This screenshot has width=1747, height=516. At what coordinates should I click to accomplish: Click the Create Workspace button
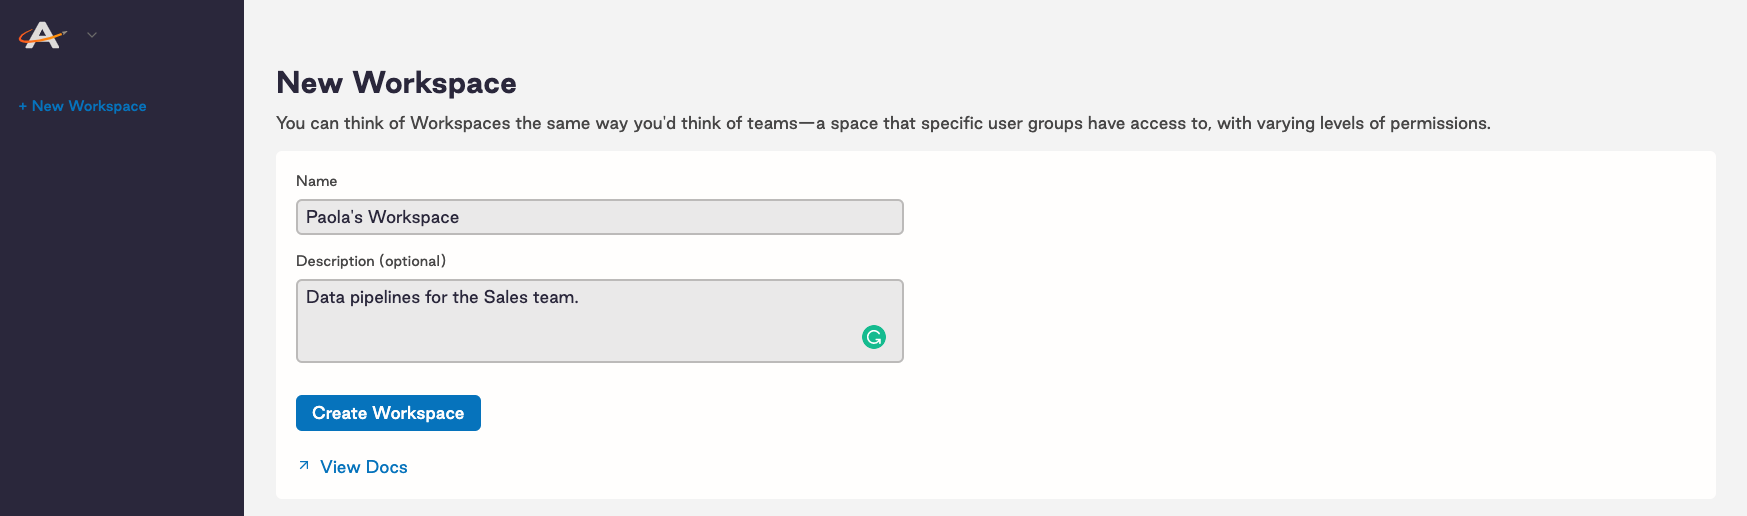(x=388, y=413)
